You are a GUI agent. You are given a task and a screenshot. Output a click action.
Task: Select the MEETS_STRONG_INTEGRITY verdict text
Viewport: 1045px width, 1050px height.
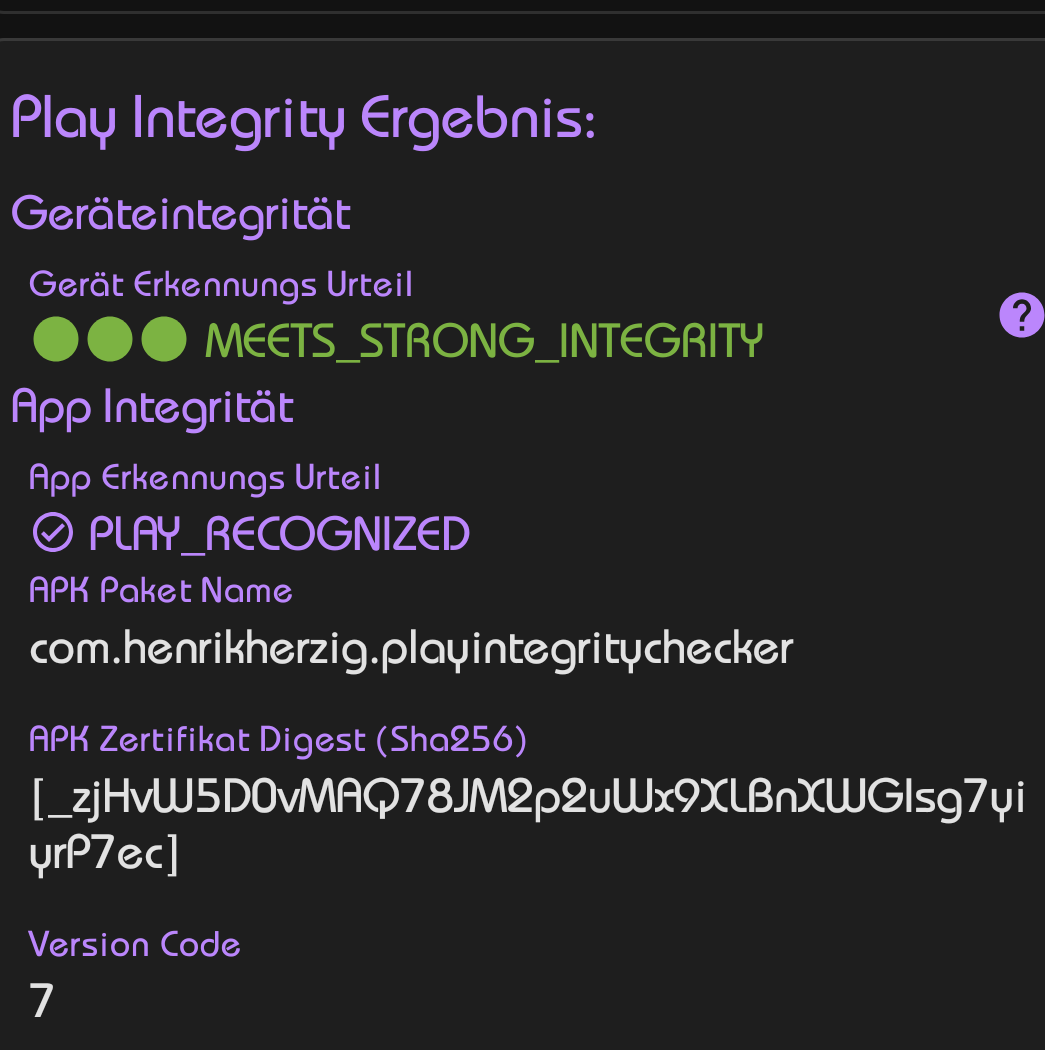[x=484, y=341]
